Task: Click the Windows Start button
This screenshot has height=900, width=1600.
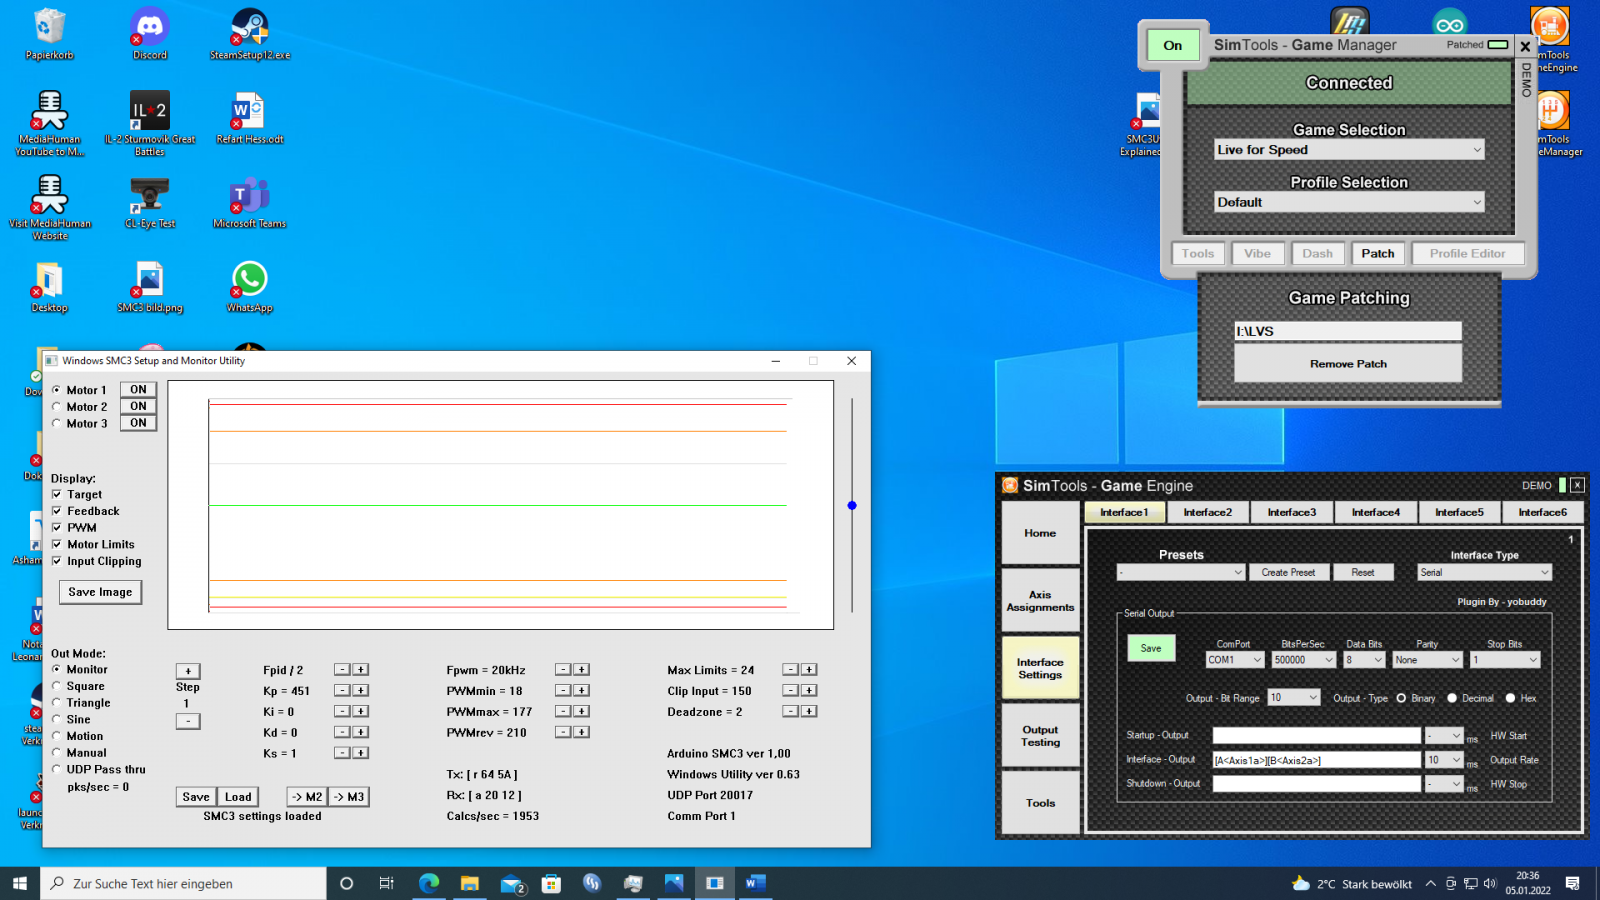Action: coord(20,883)
